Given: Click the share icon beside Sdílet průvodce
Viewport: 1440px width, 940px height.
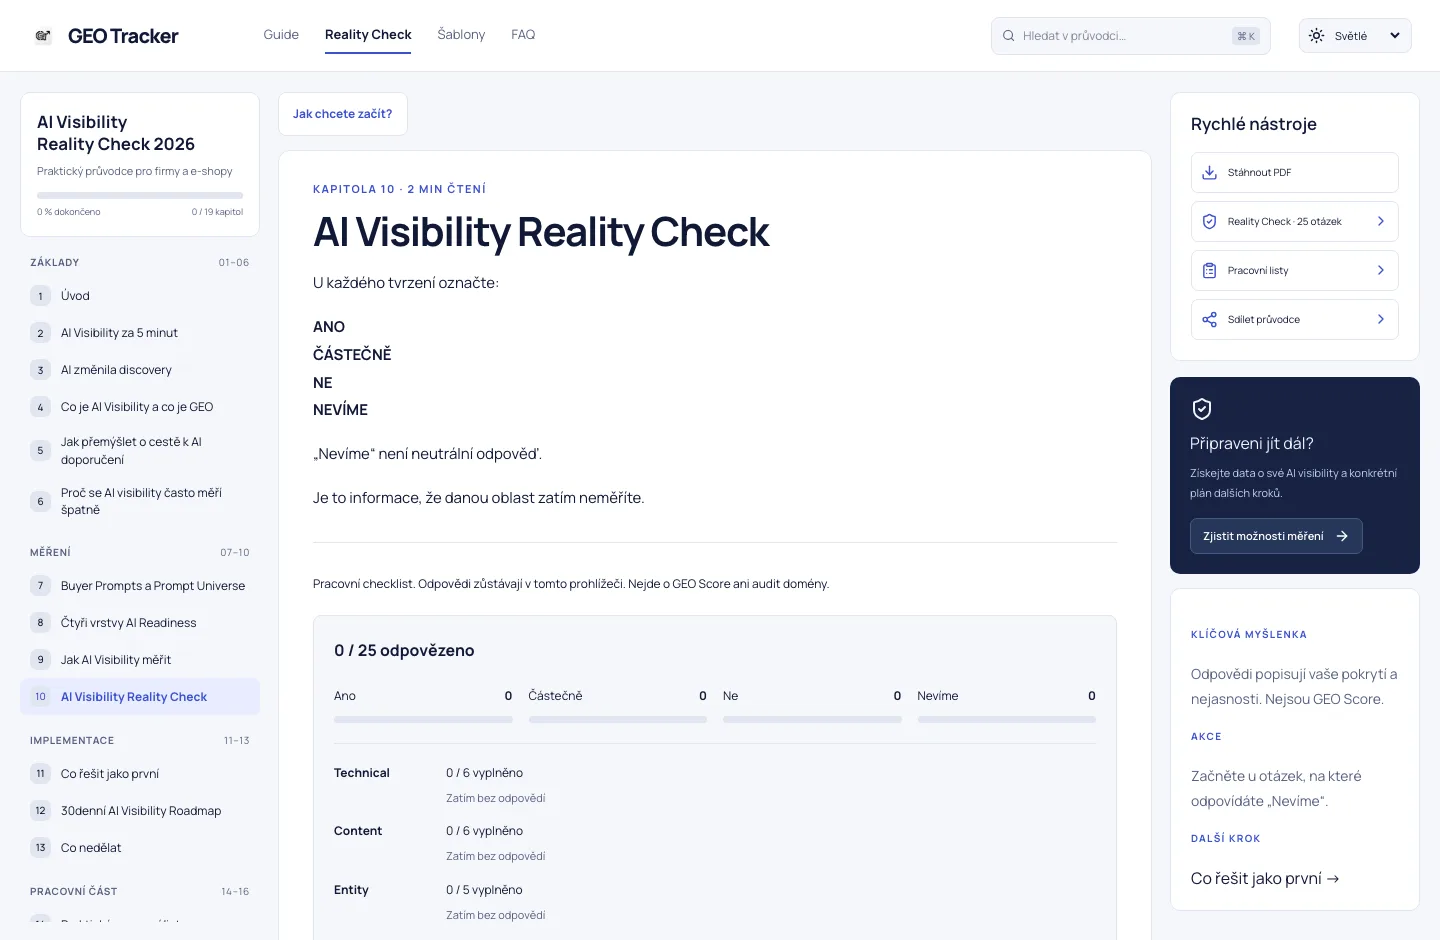Looking at the screenshot, I should 1209,319.
